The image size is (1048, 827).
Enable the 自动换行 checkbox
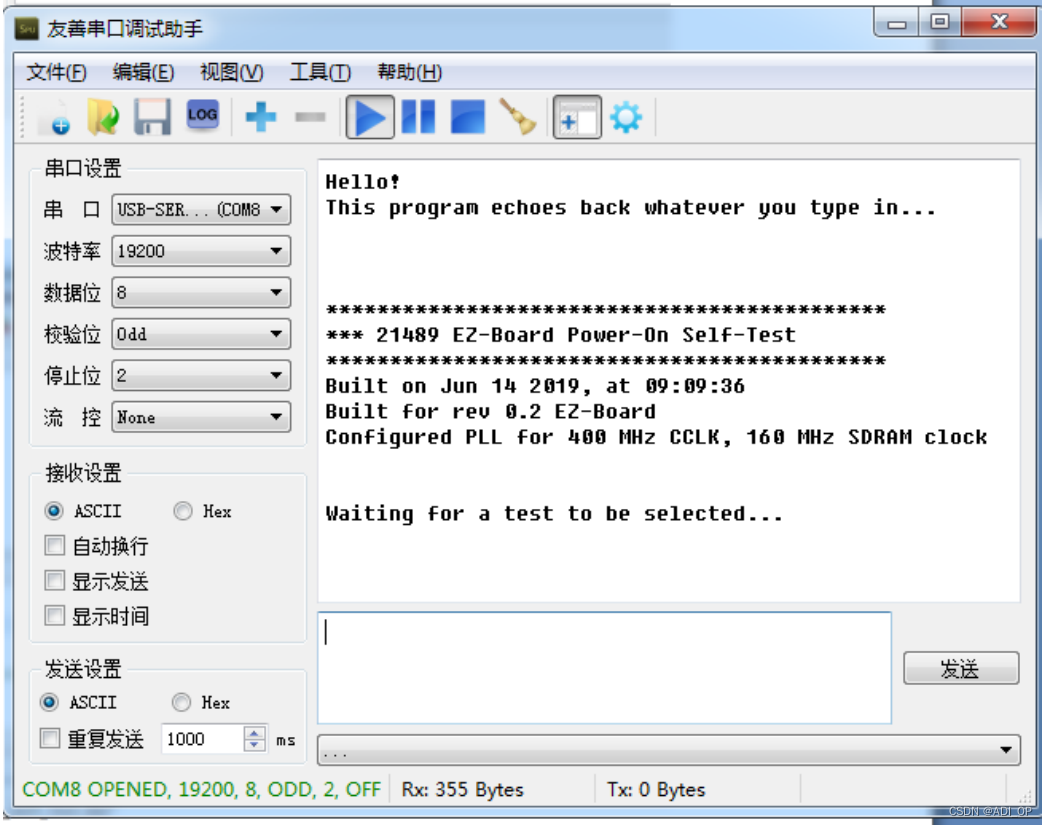tap(54, 546)
